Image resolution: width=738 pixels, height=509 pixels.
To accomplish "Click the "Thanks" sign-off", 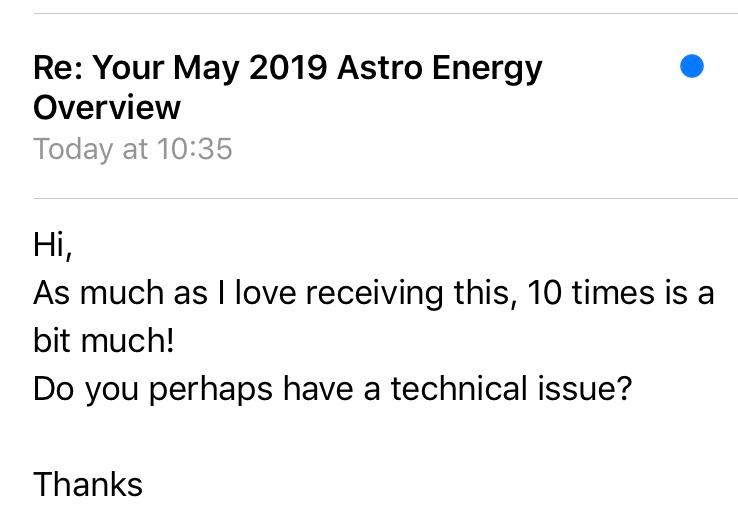I will (x=88, y=484).
